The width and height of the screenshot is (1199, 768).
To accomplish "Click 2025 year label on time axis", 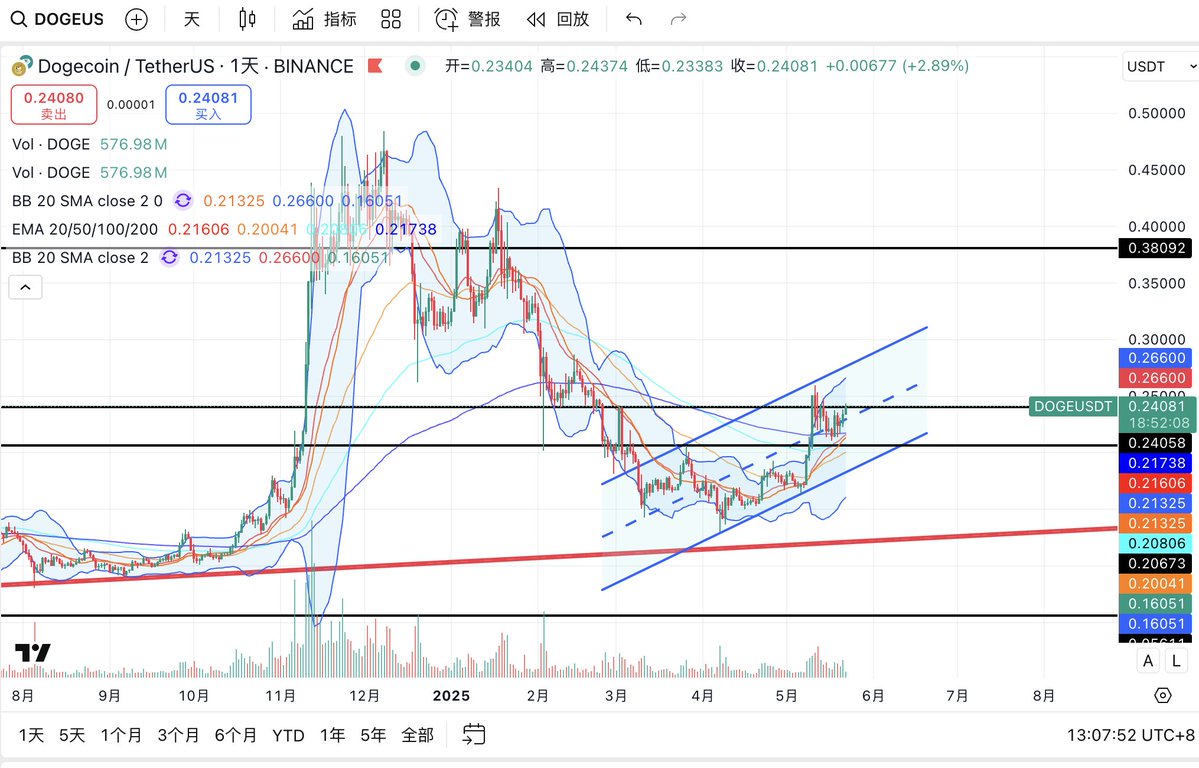I will 450,695.
